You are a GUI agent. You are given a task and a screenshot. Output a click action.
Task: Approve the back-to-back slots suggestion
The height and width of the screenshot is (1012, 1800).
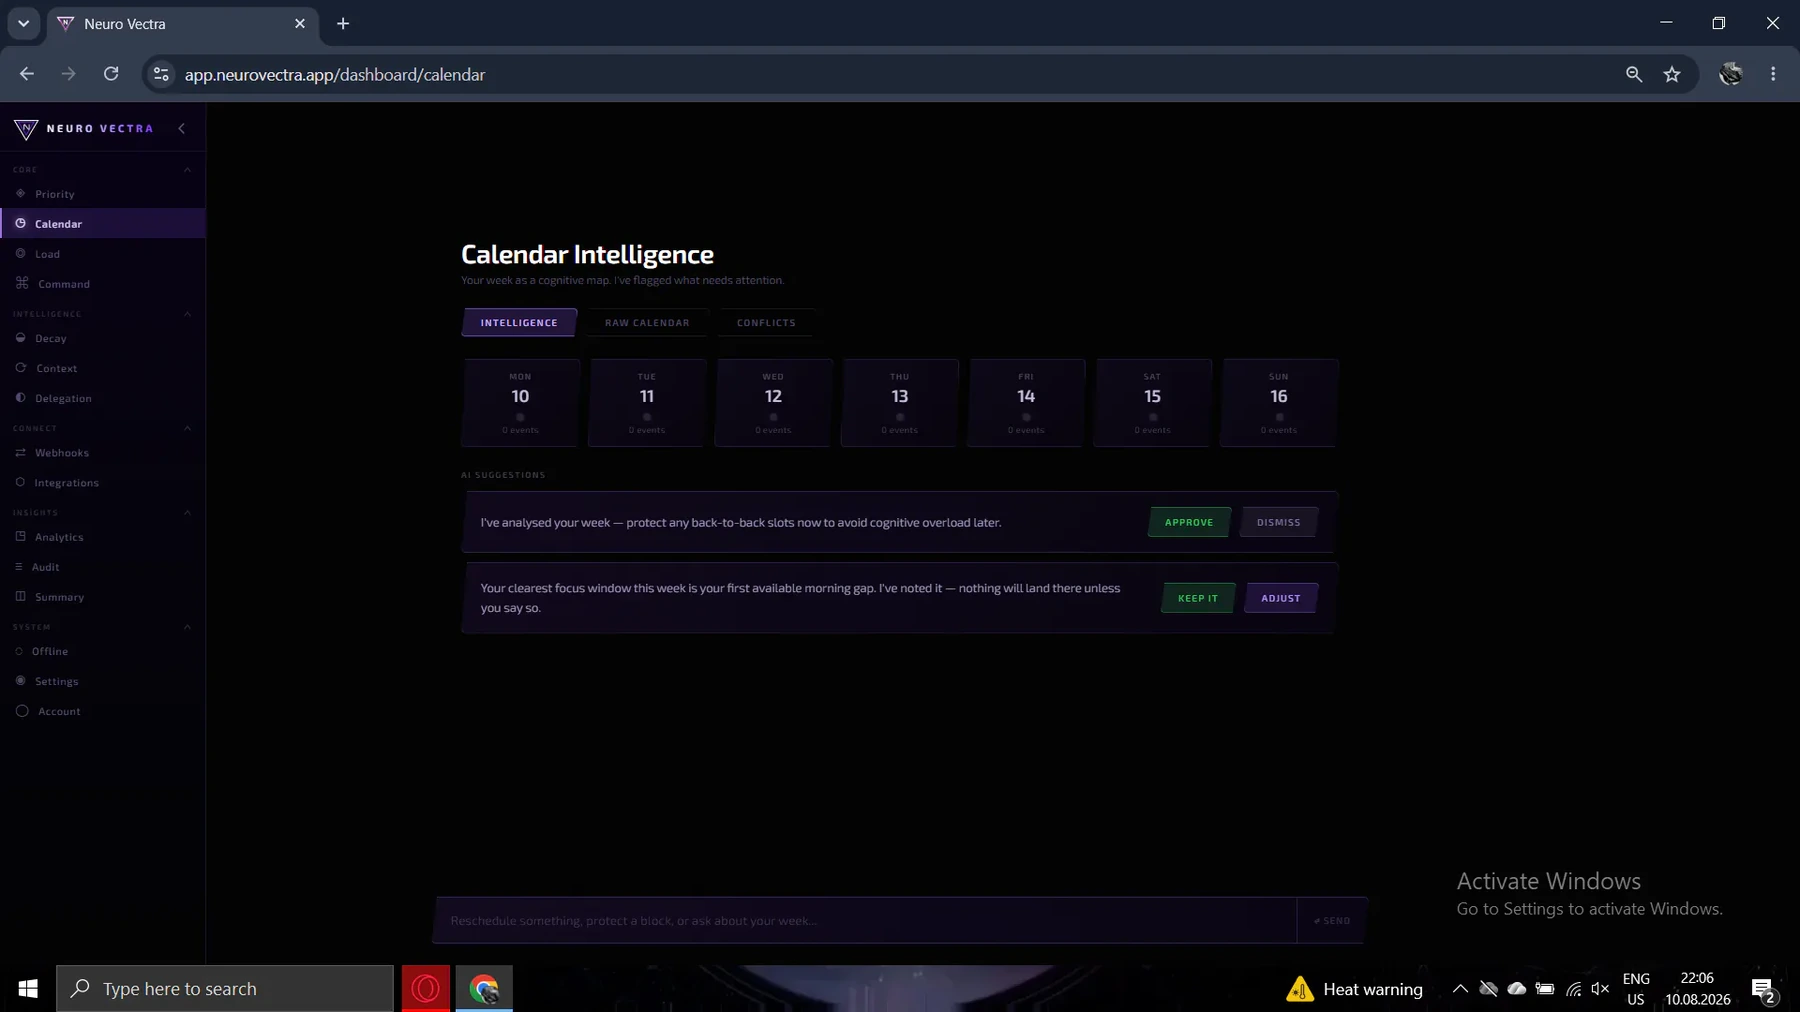tap(1189, 522)
